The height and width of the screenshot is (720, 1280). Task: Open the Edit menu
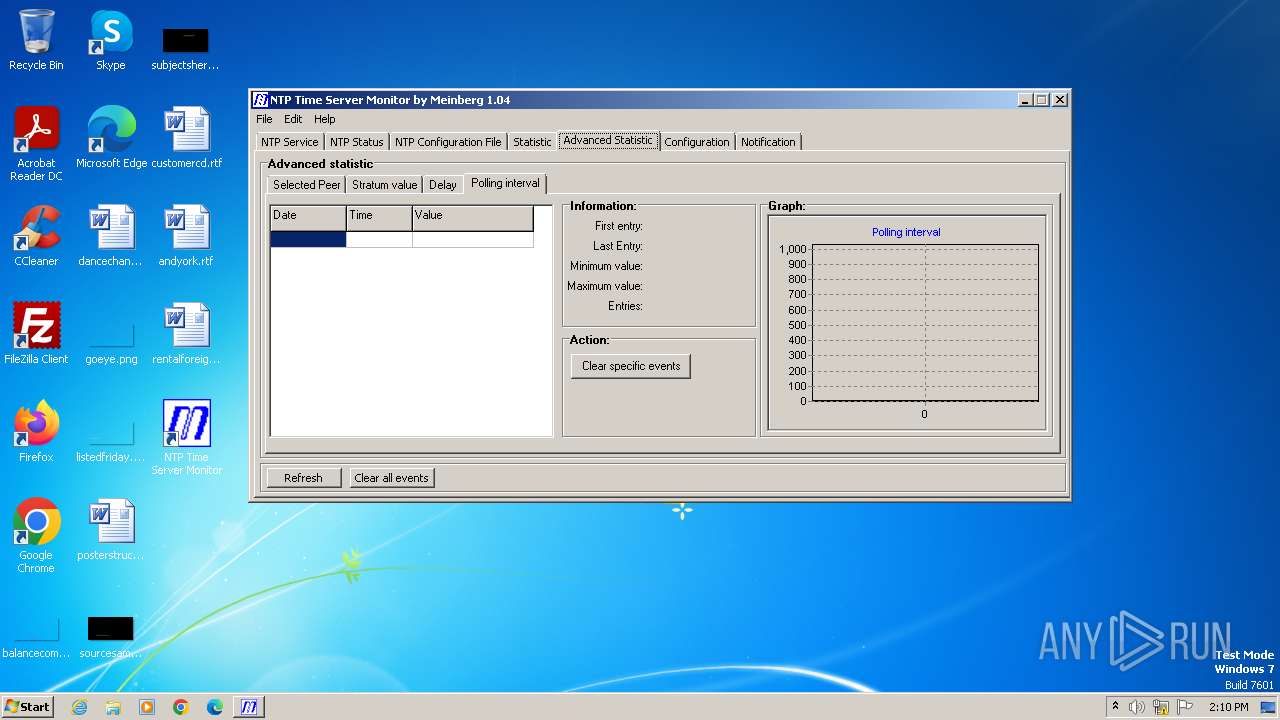[x=293, y=119]
